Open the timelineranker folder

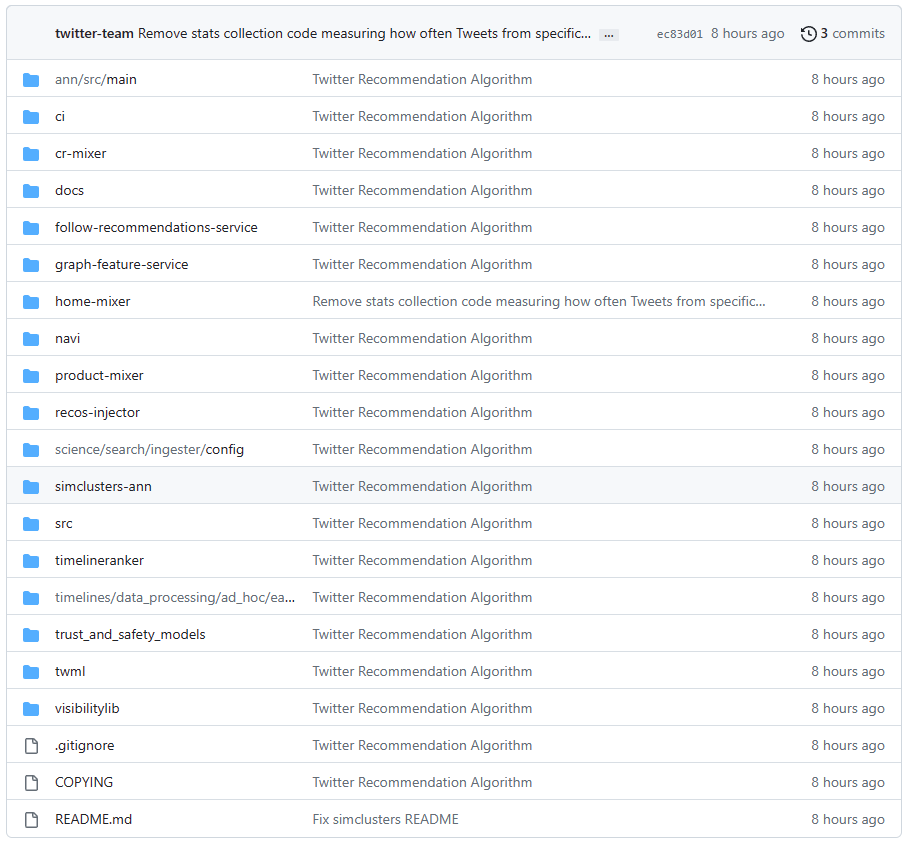(x=99, y=561)
